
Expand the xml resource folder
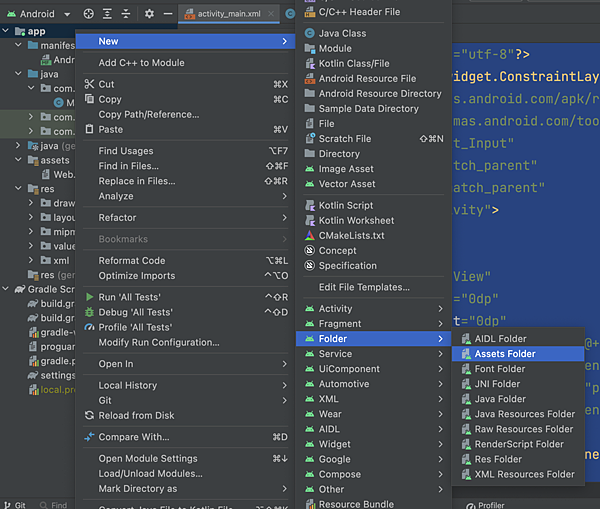[x=31, y=260]
